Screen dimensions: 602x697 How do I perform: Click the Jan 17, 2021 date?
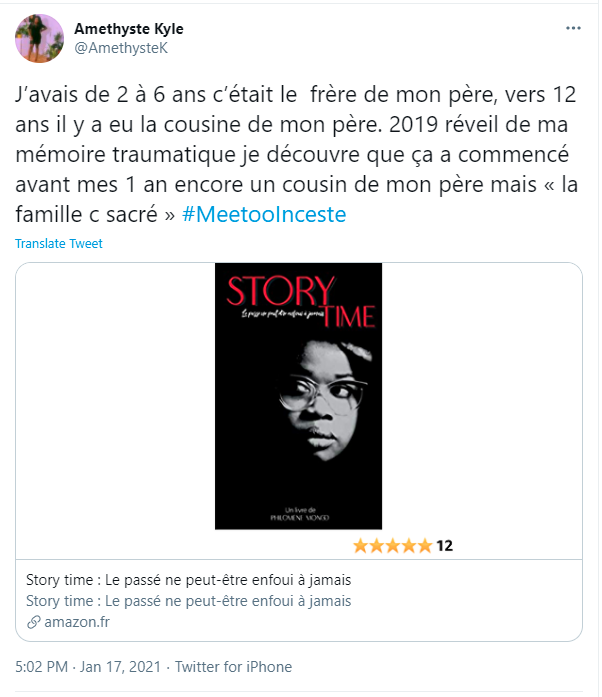coord(120,667)
